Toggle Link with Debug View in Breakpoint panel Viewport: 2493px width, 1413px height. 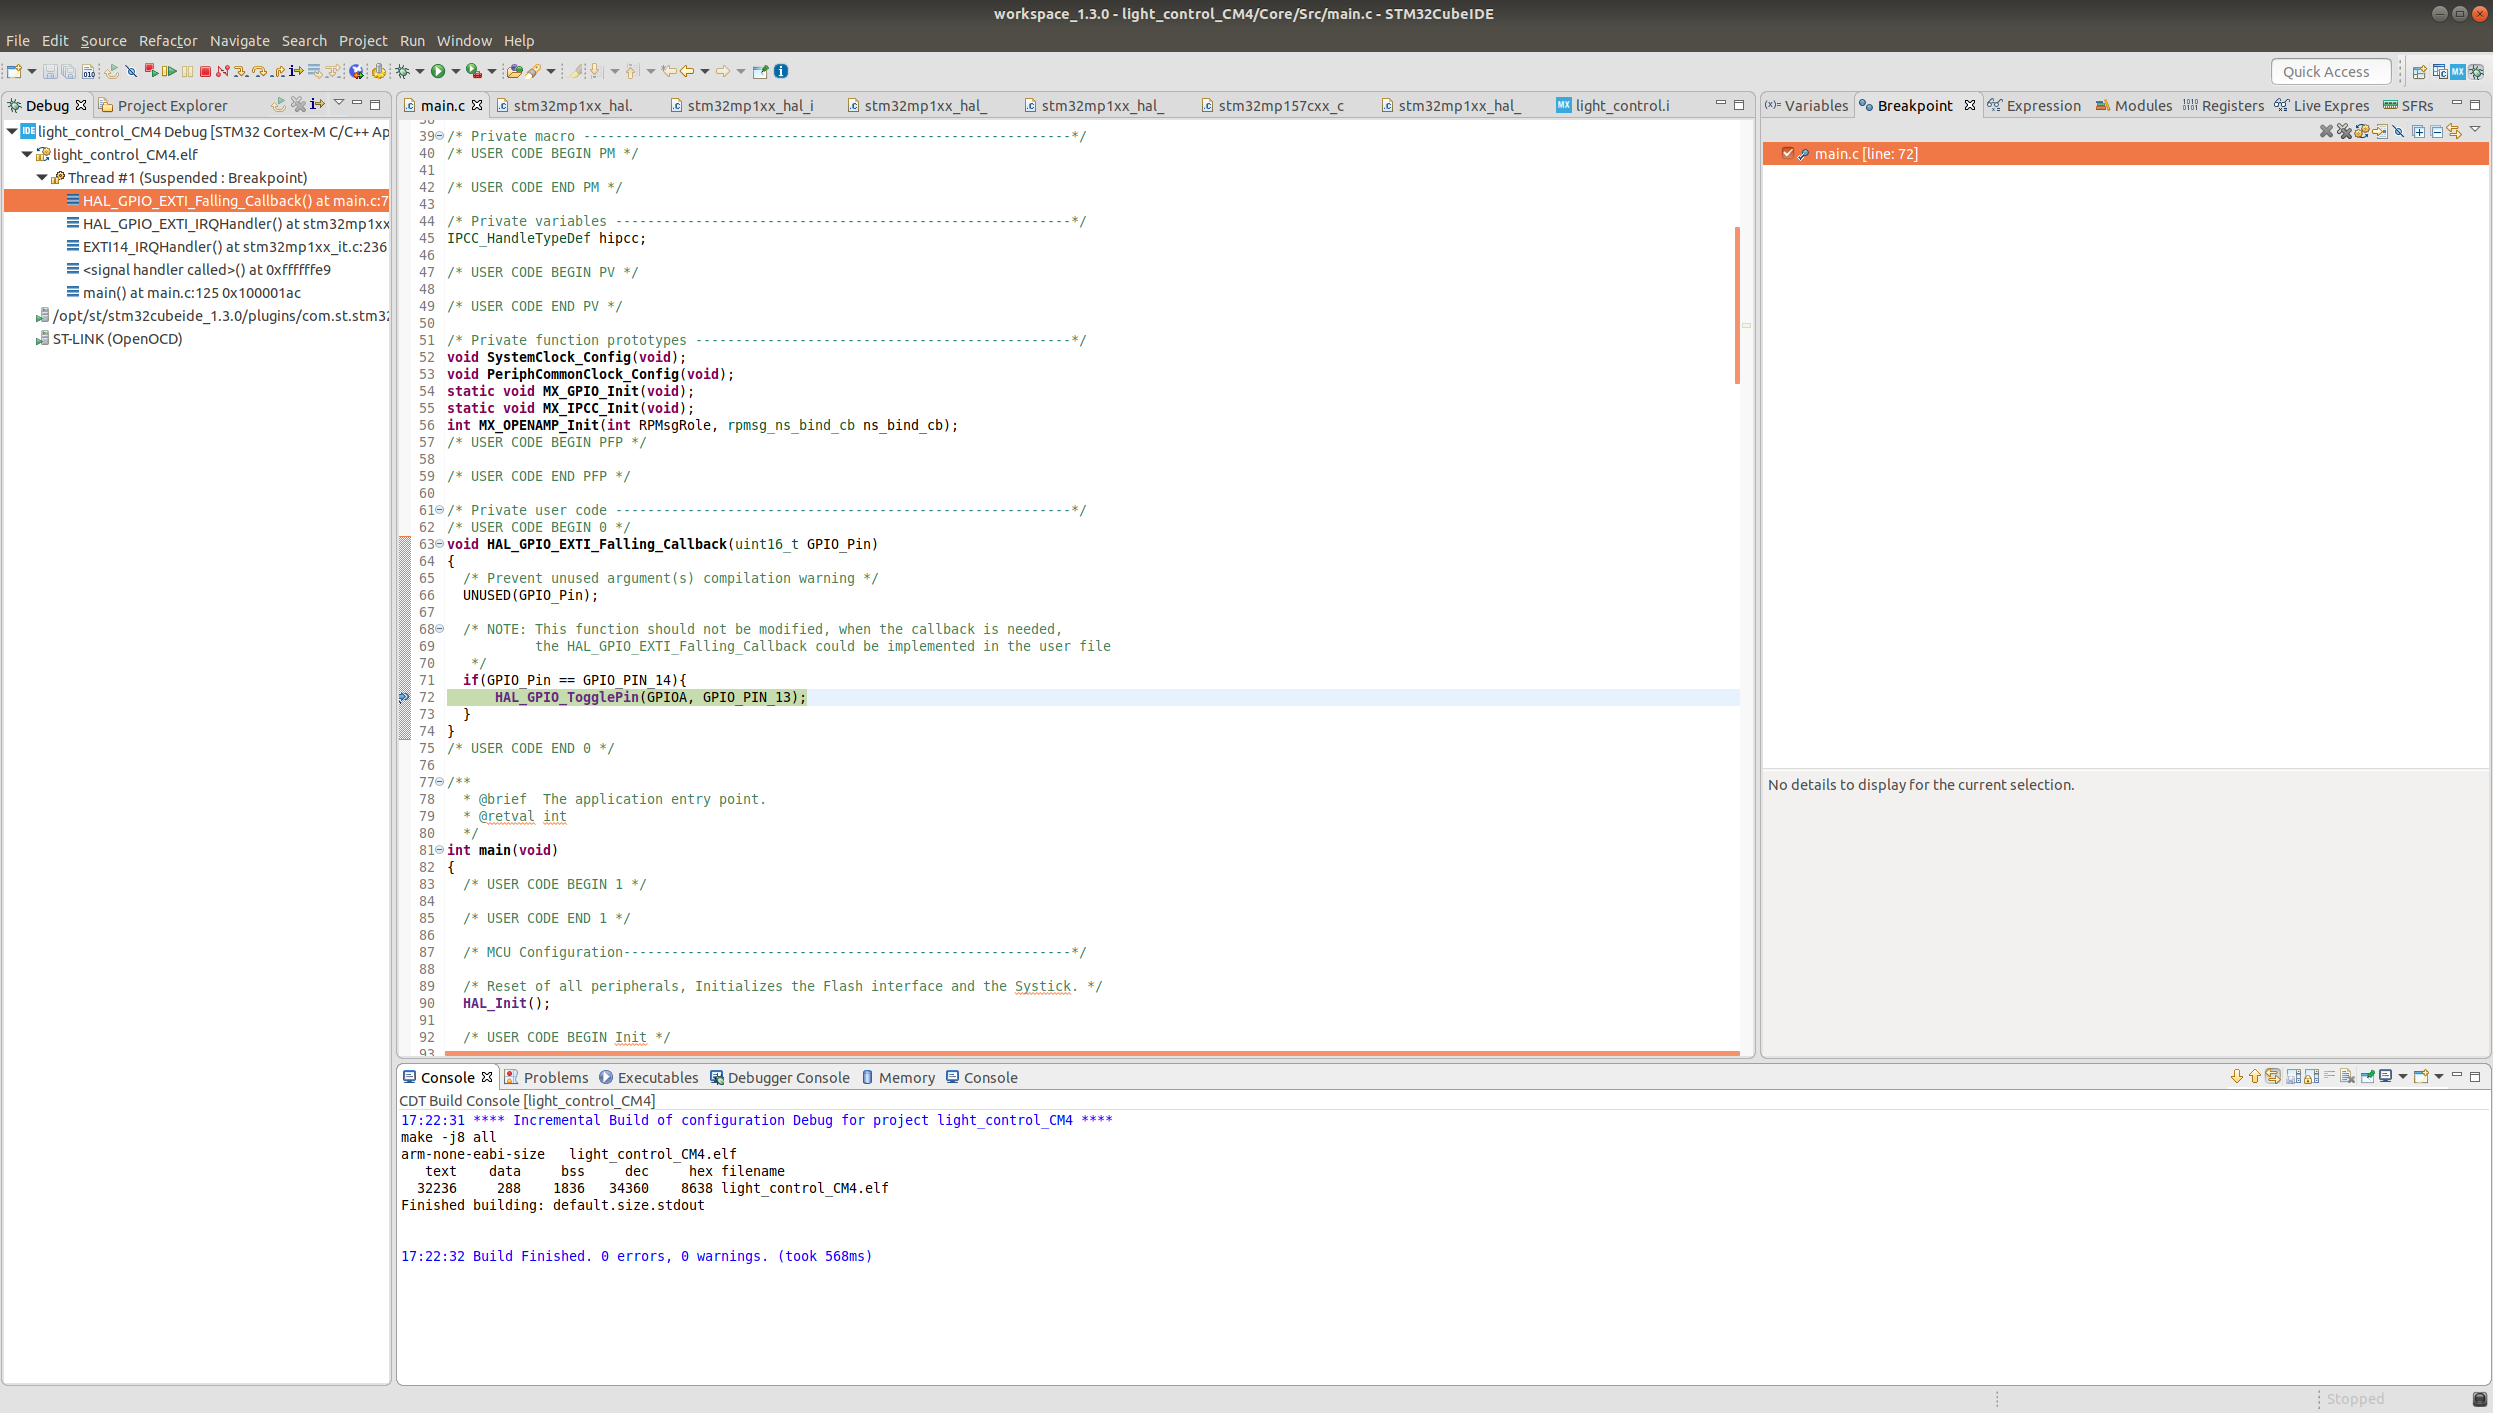(x=2454, y=131)
